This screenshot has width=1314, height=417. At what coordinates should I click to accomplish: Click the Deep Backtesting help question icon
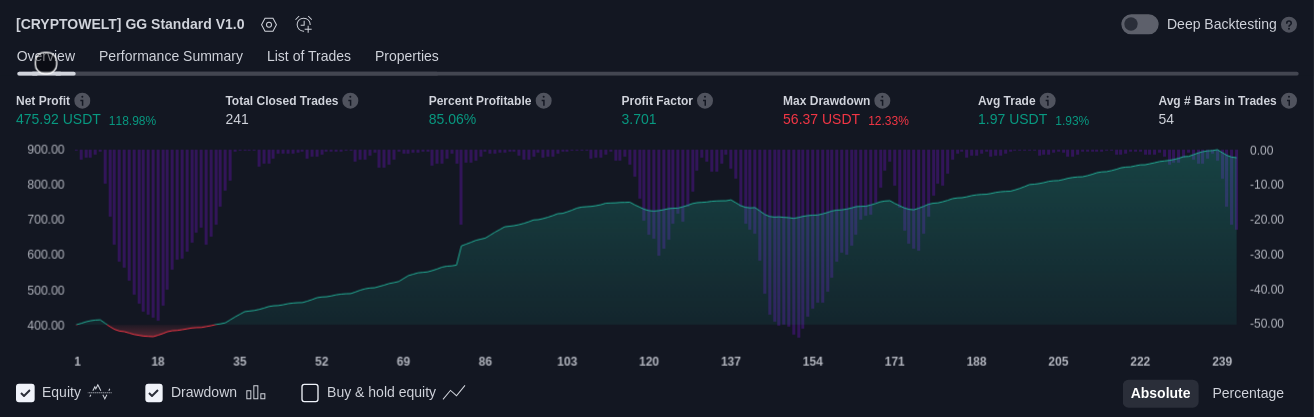(x=1289, y=25)
